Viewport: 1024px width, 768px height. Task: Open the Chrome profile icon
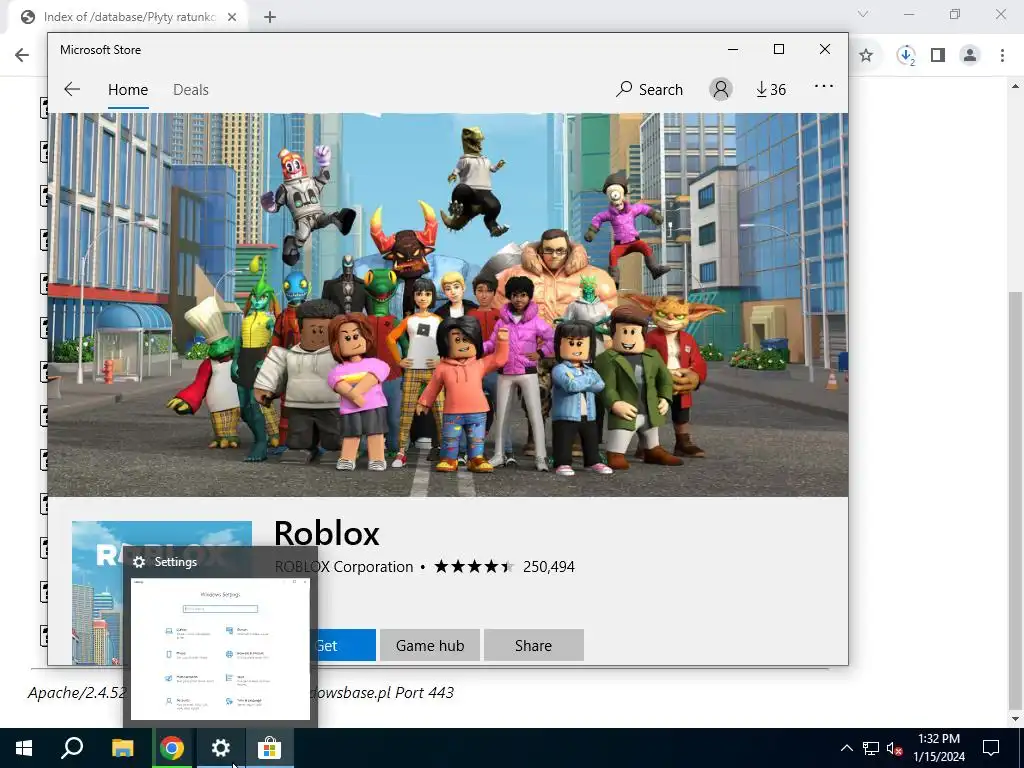[970, 56]
